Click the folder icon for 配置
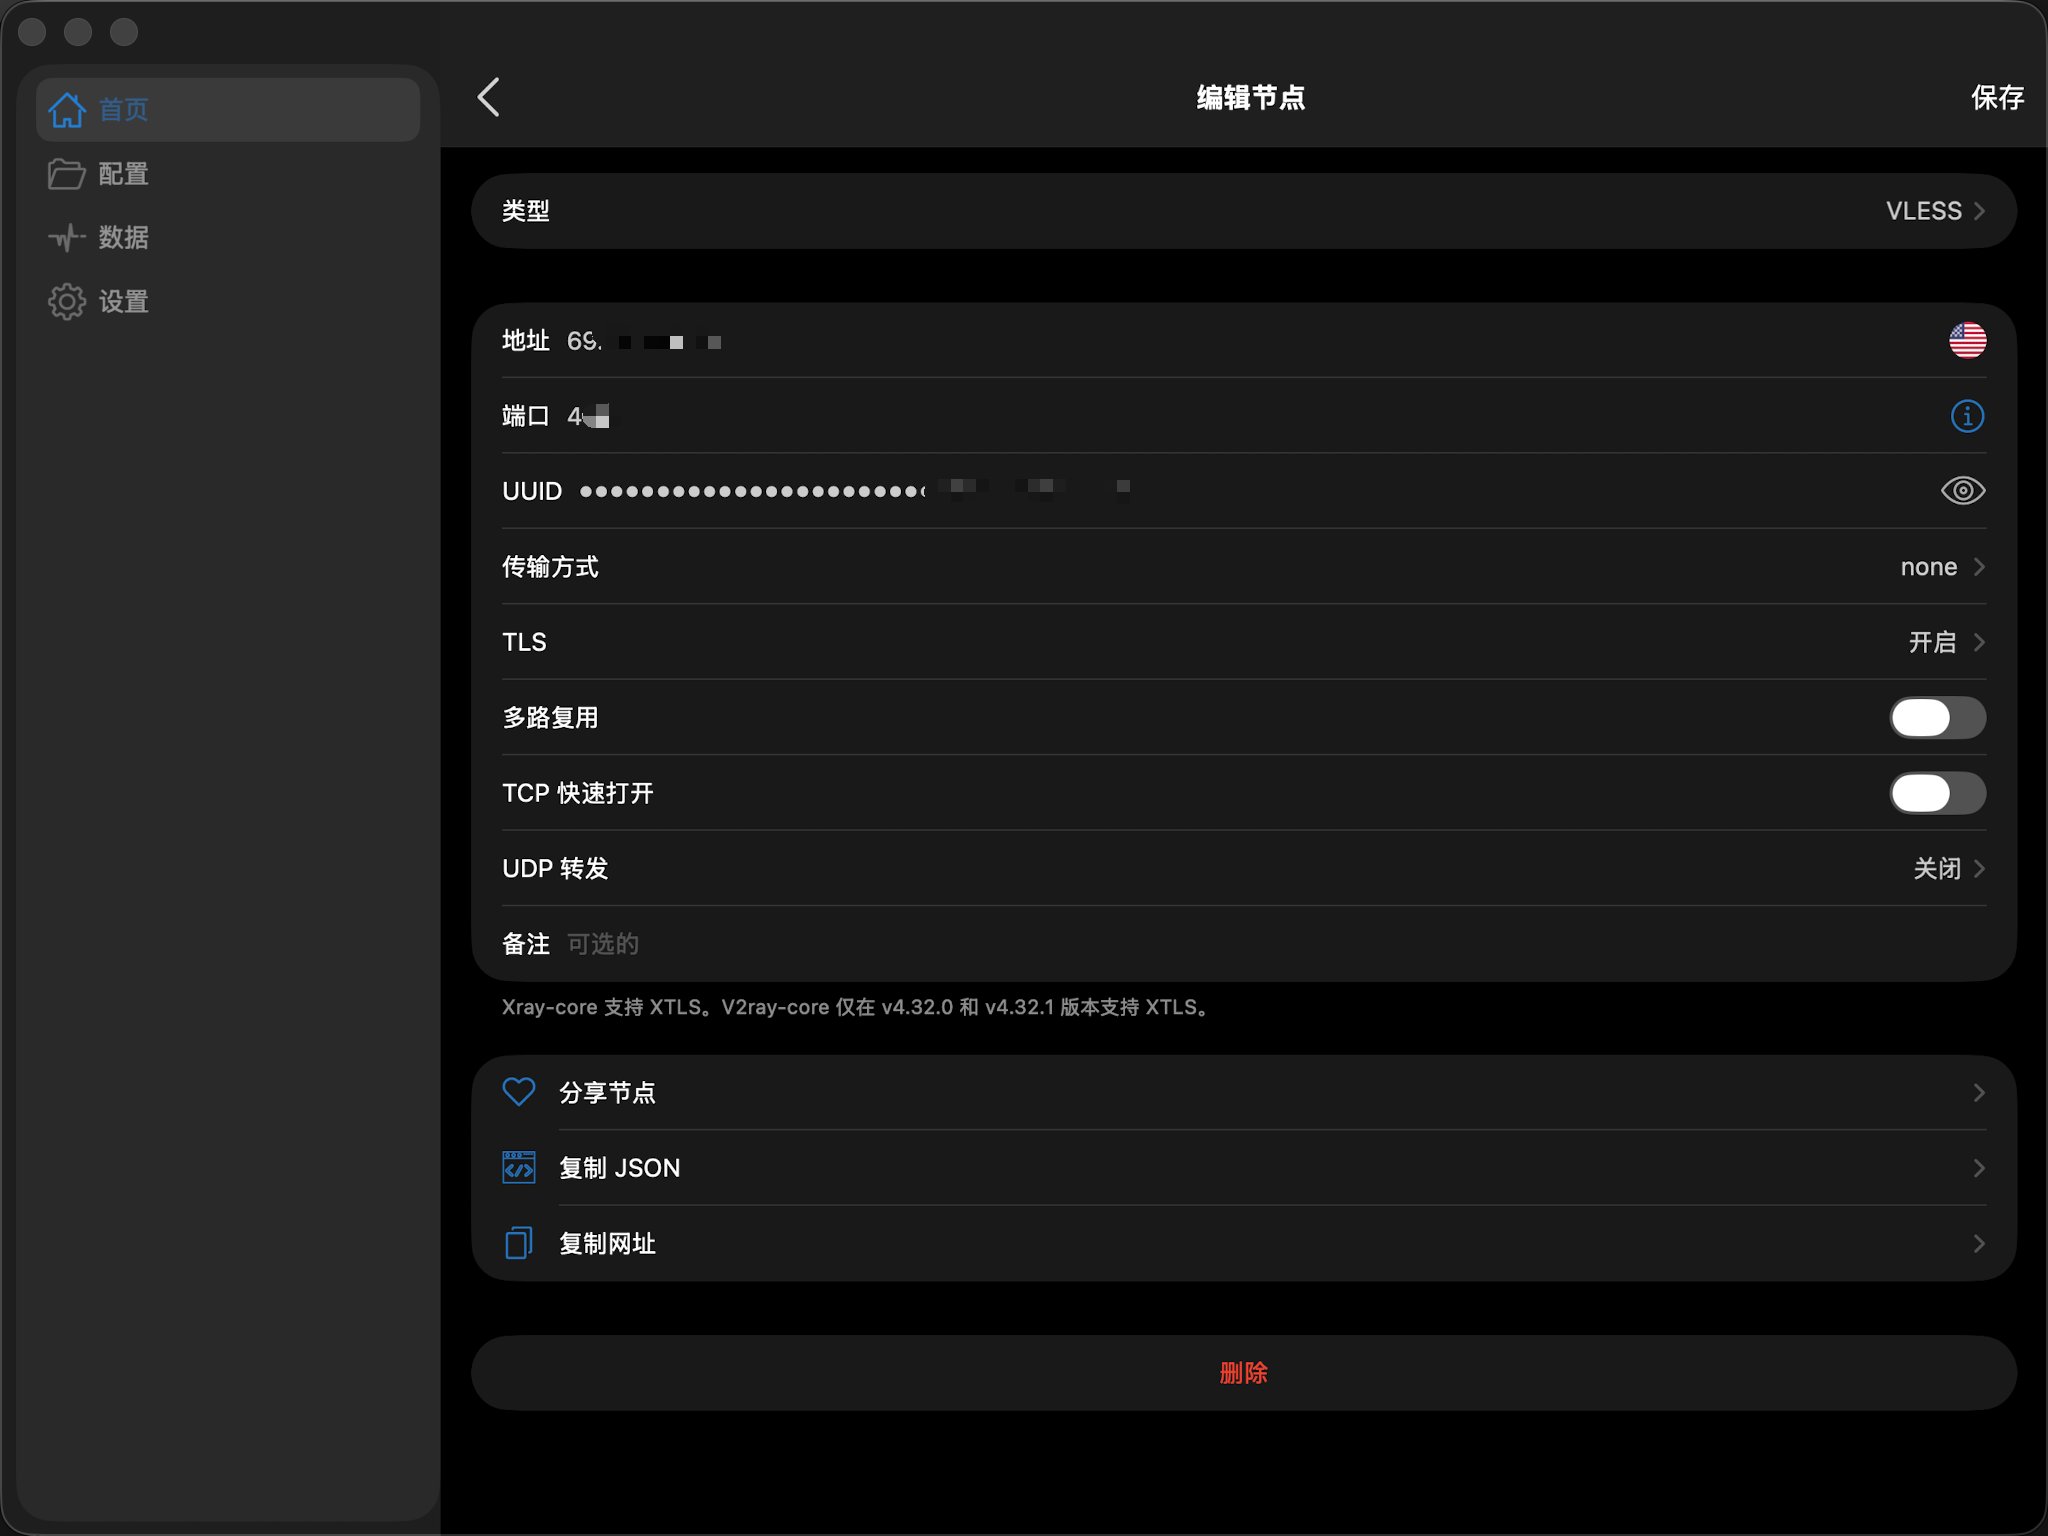This screenshot has height=1536, width=2048. pyautogui.click(x=67, y=174)
